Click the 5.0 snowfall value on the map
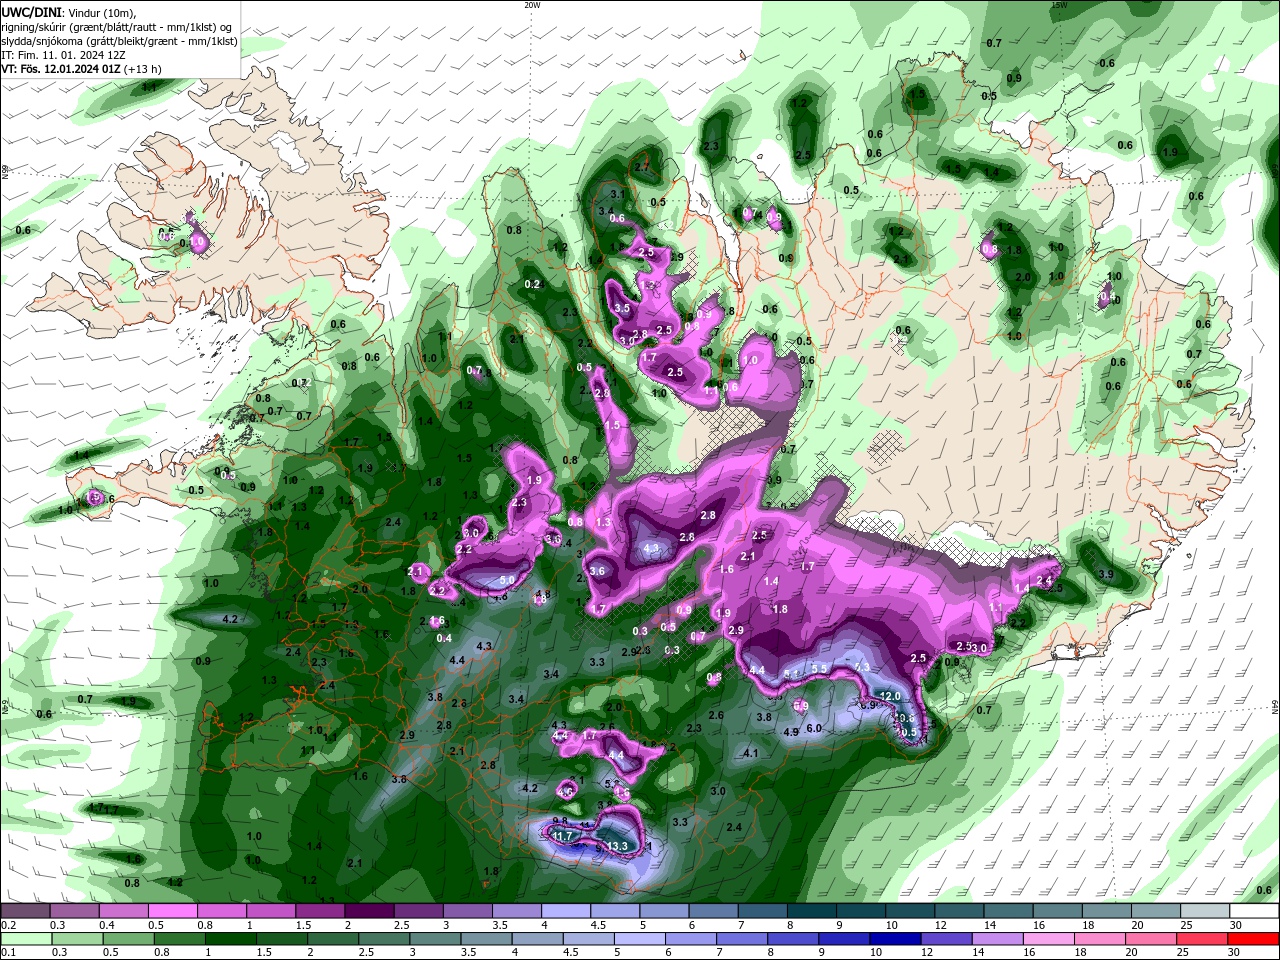Viewport: 1280px width, 960px height. [507, 580]
